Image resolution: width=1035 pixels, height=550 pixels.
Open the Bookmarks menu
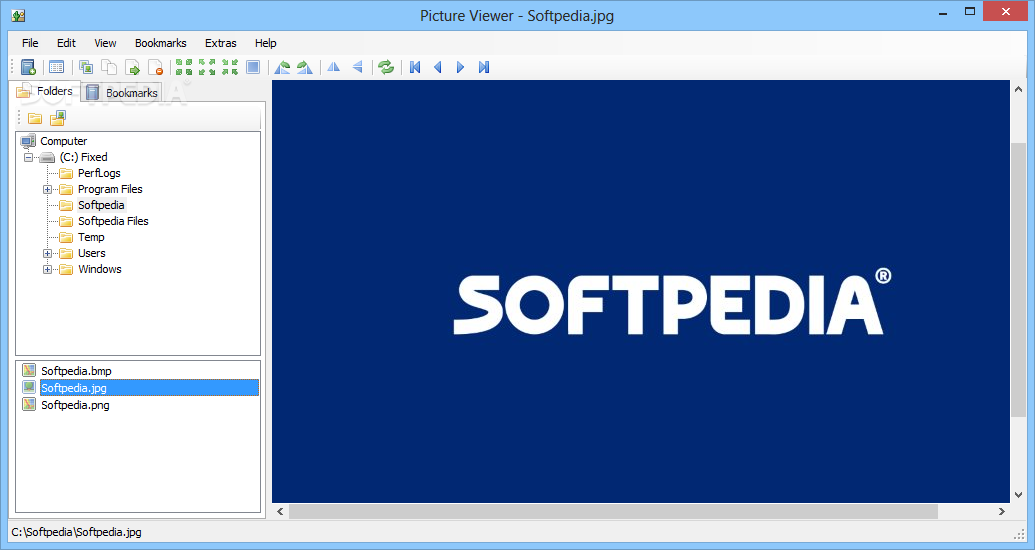point(160,43)
